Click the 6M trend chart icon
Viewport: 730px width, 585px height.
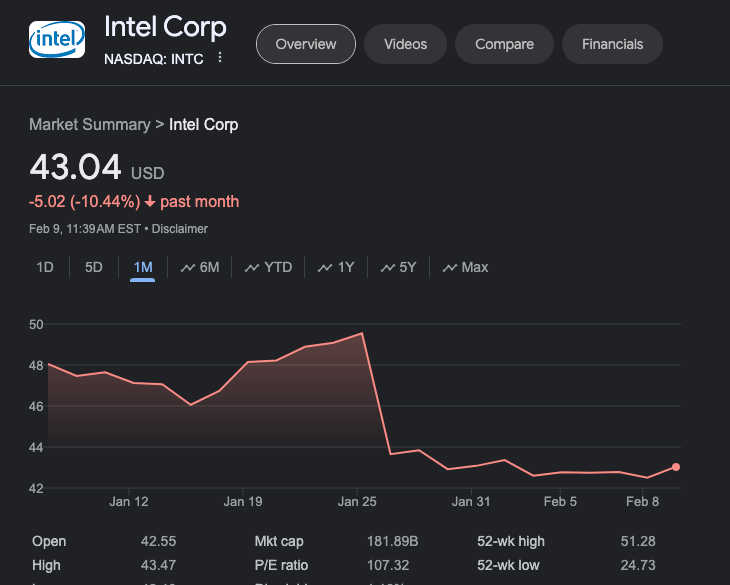[x=187, y=268]
